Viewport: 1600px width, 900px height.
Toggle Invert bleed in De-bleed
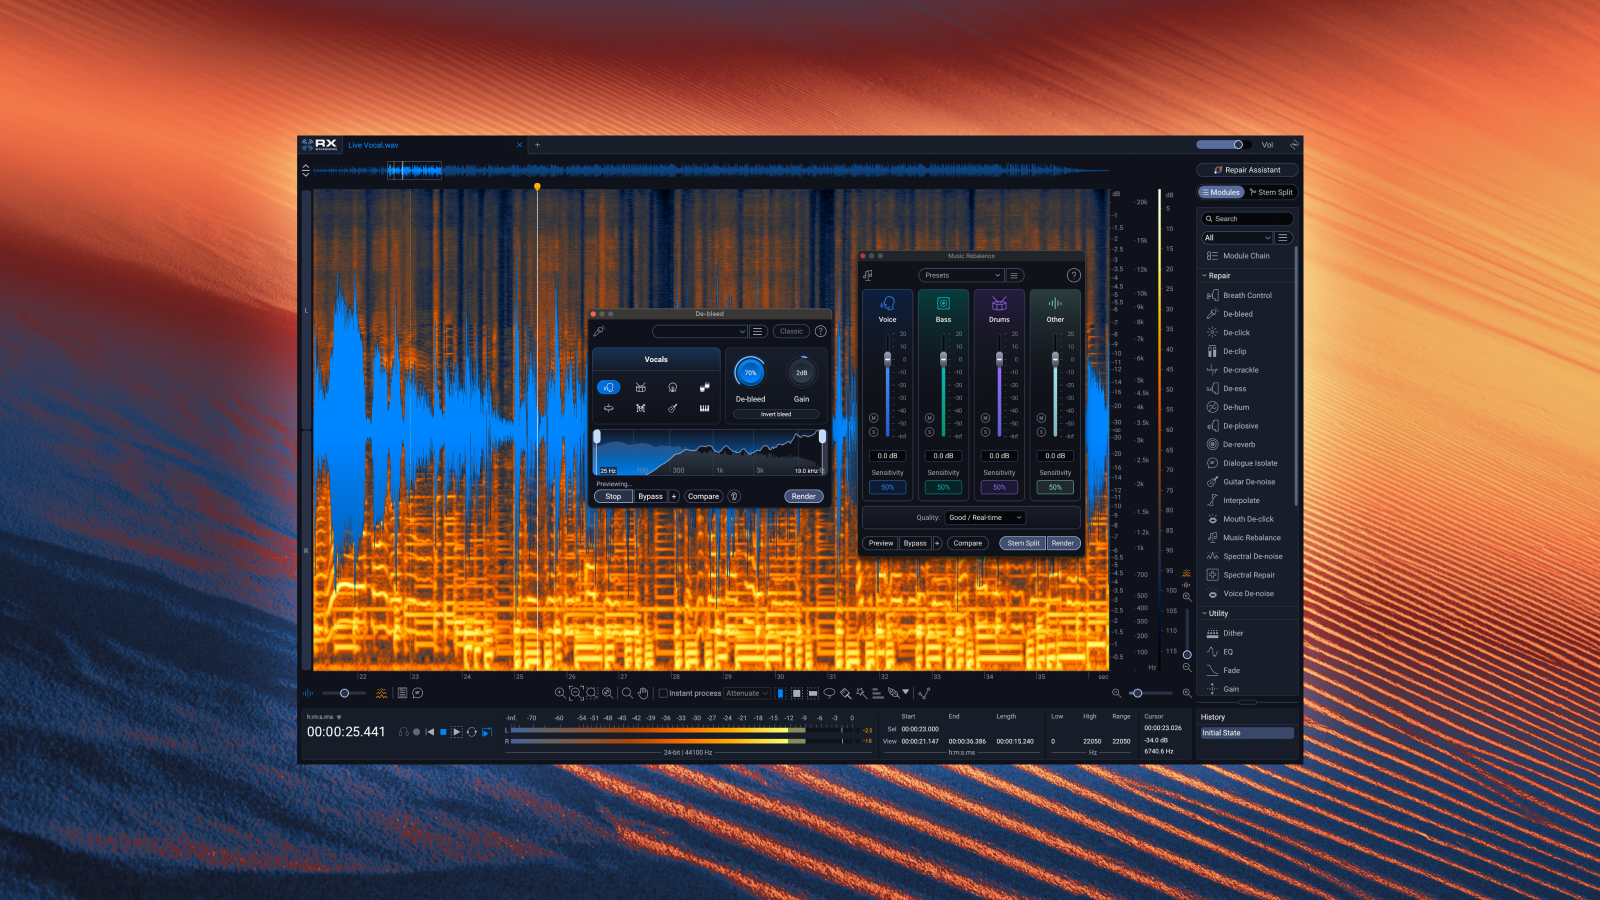(776, 414)
